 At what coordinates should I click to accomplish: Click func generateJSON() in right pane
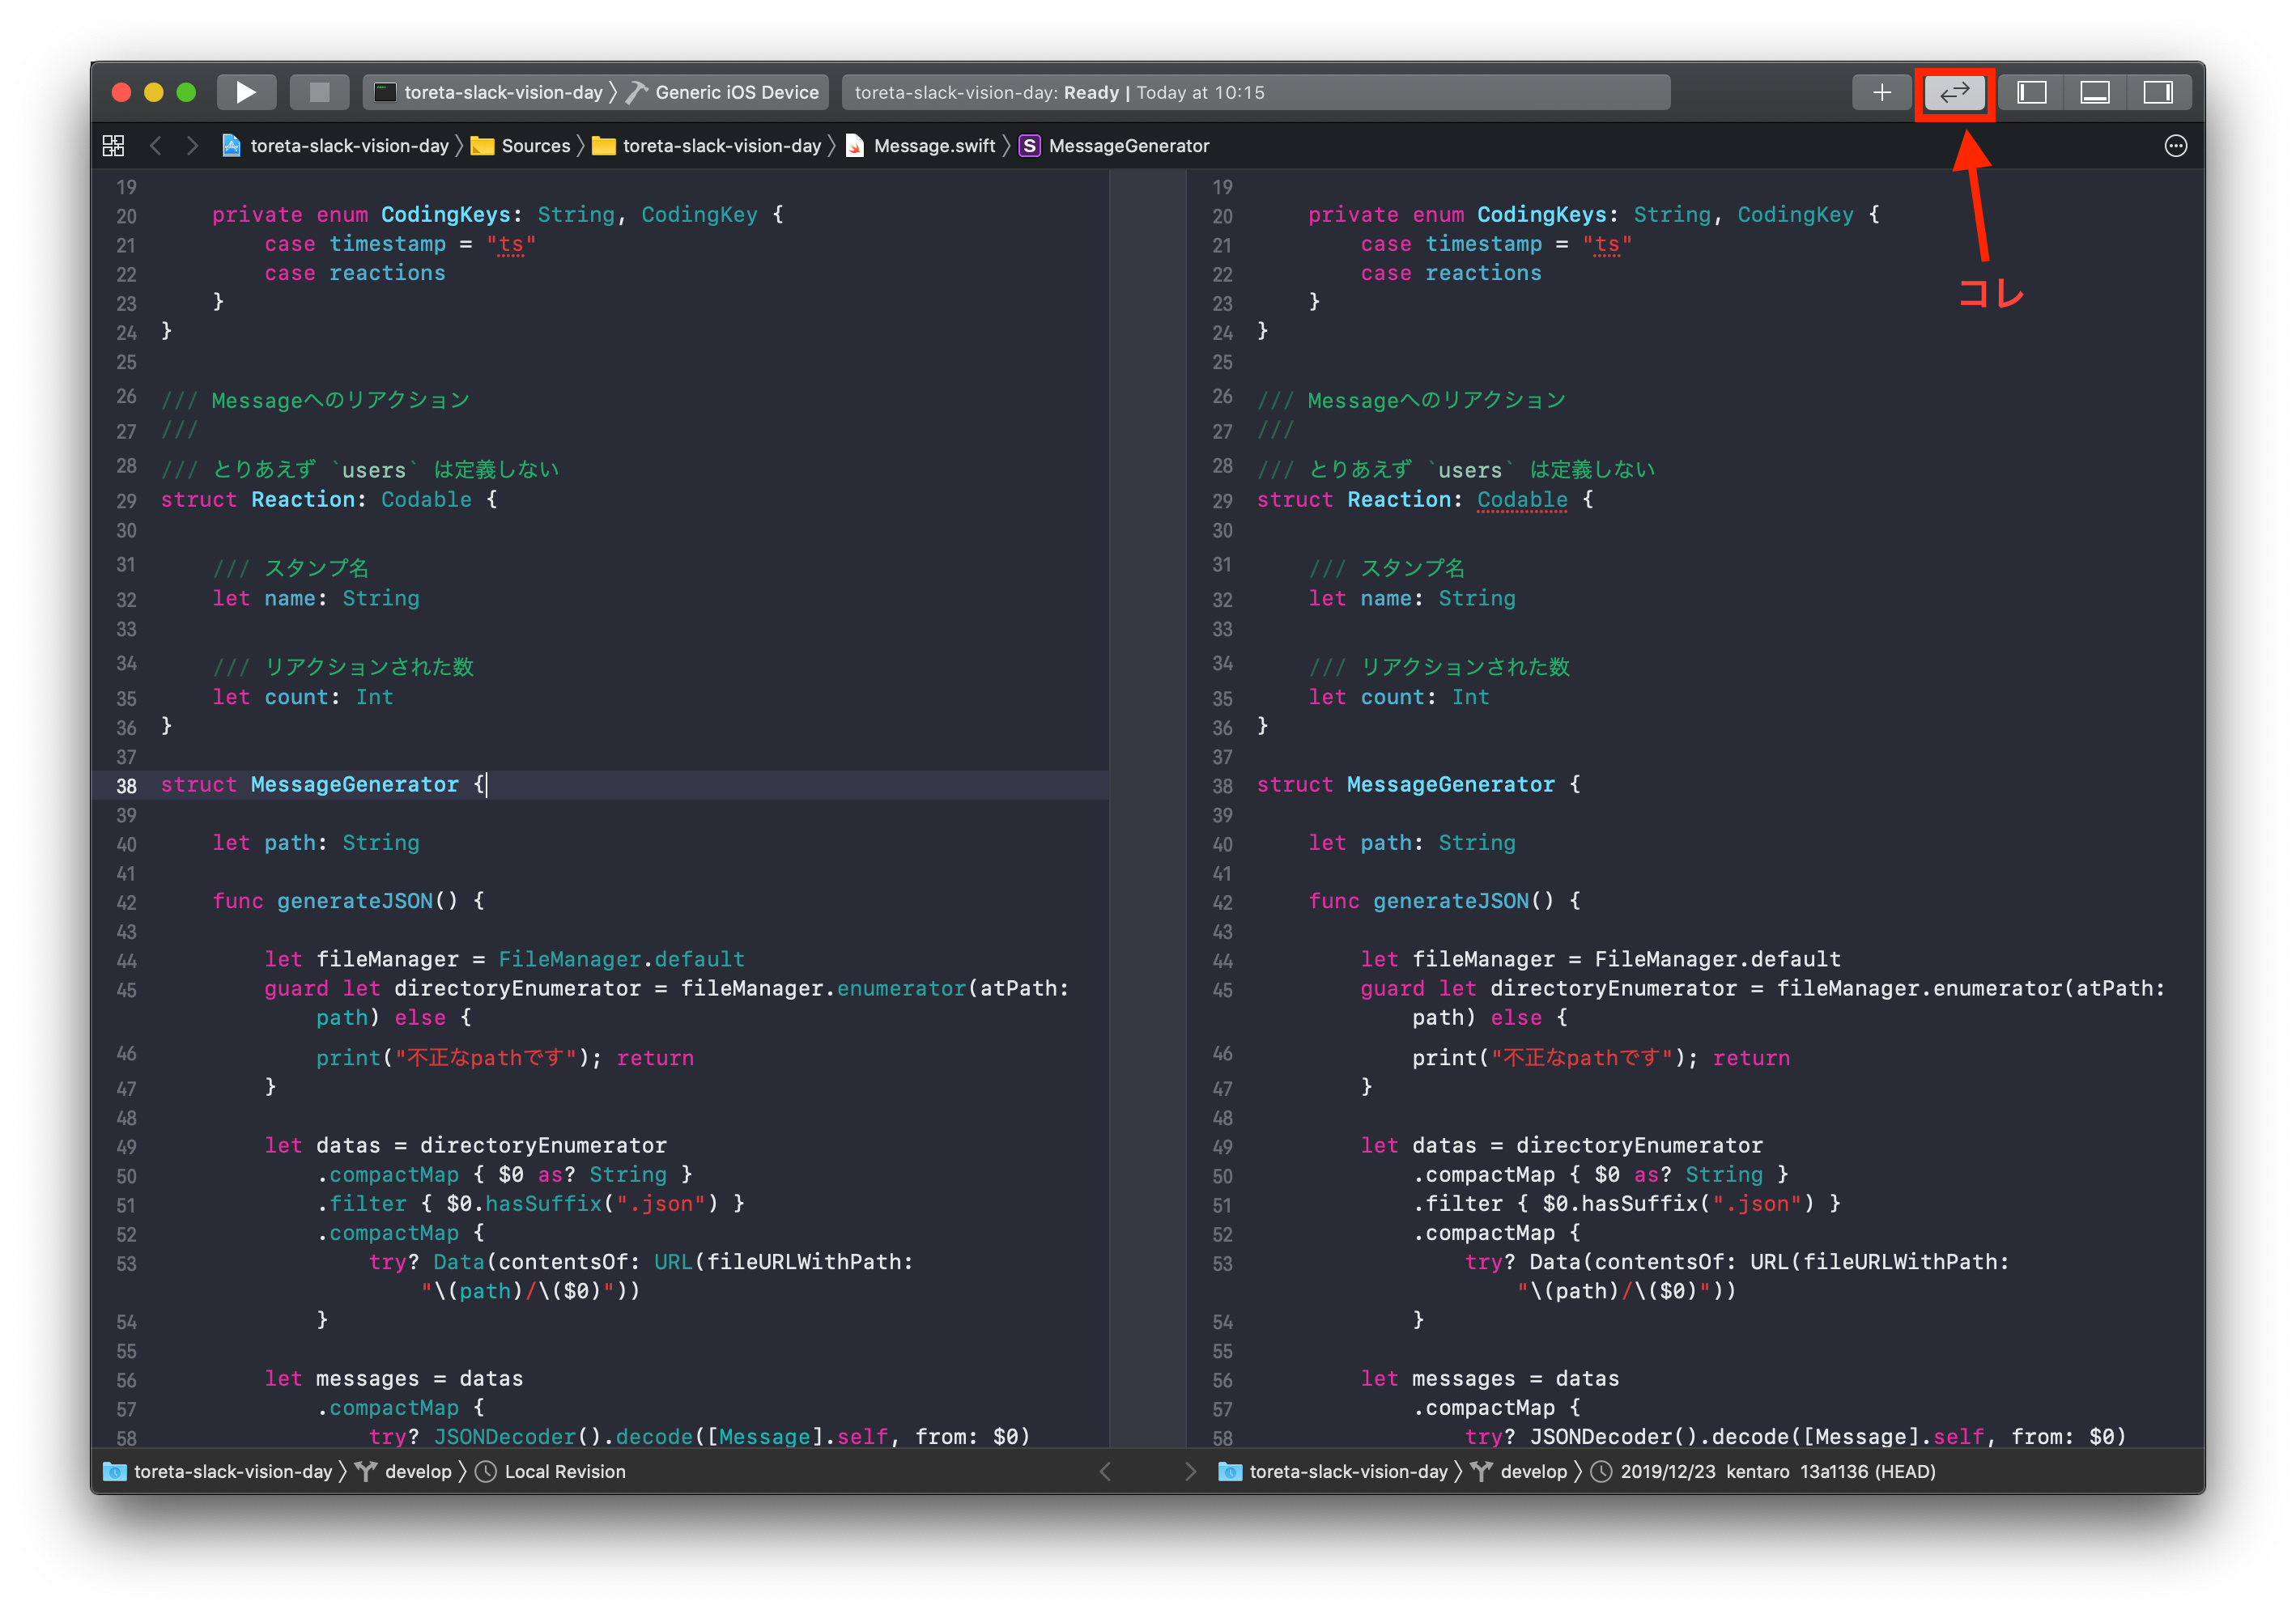point(1444,901)
